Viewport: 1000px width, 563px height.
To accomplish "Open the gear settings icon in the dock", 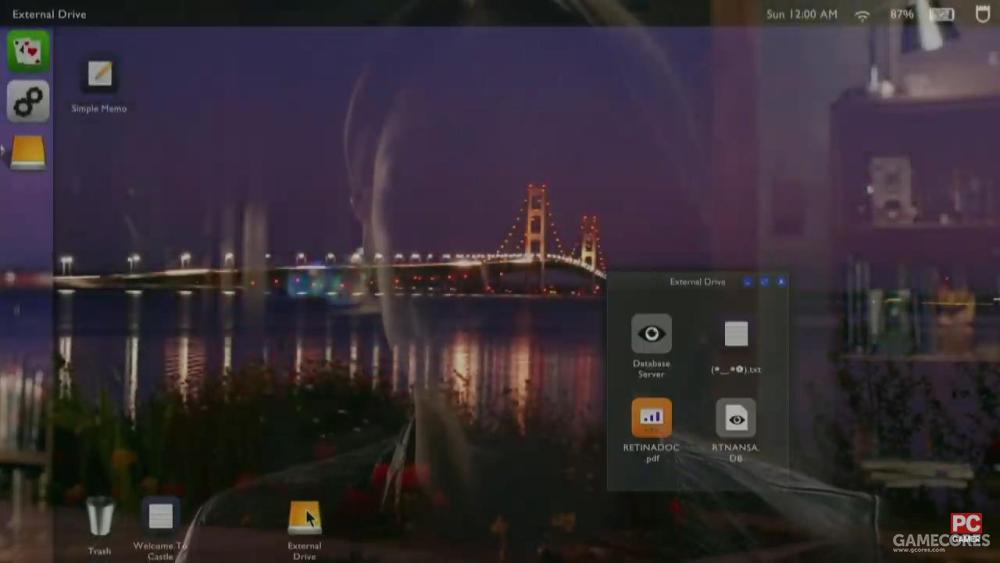I will coord(28,101).
